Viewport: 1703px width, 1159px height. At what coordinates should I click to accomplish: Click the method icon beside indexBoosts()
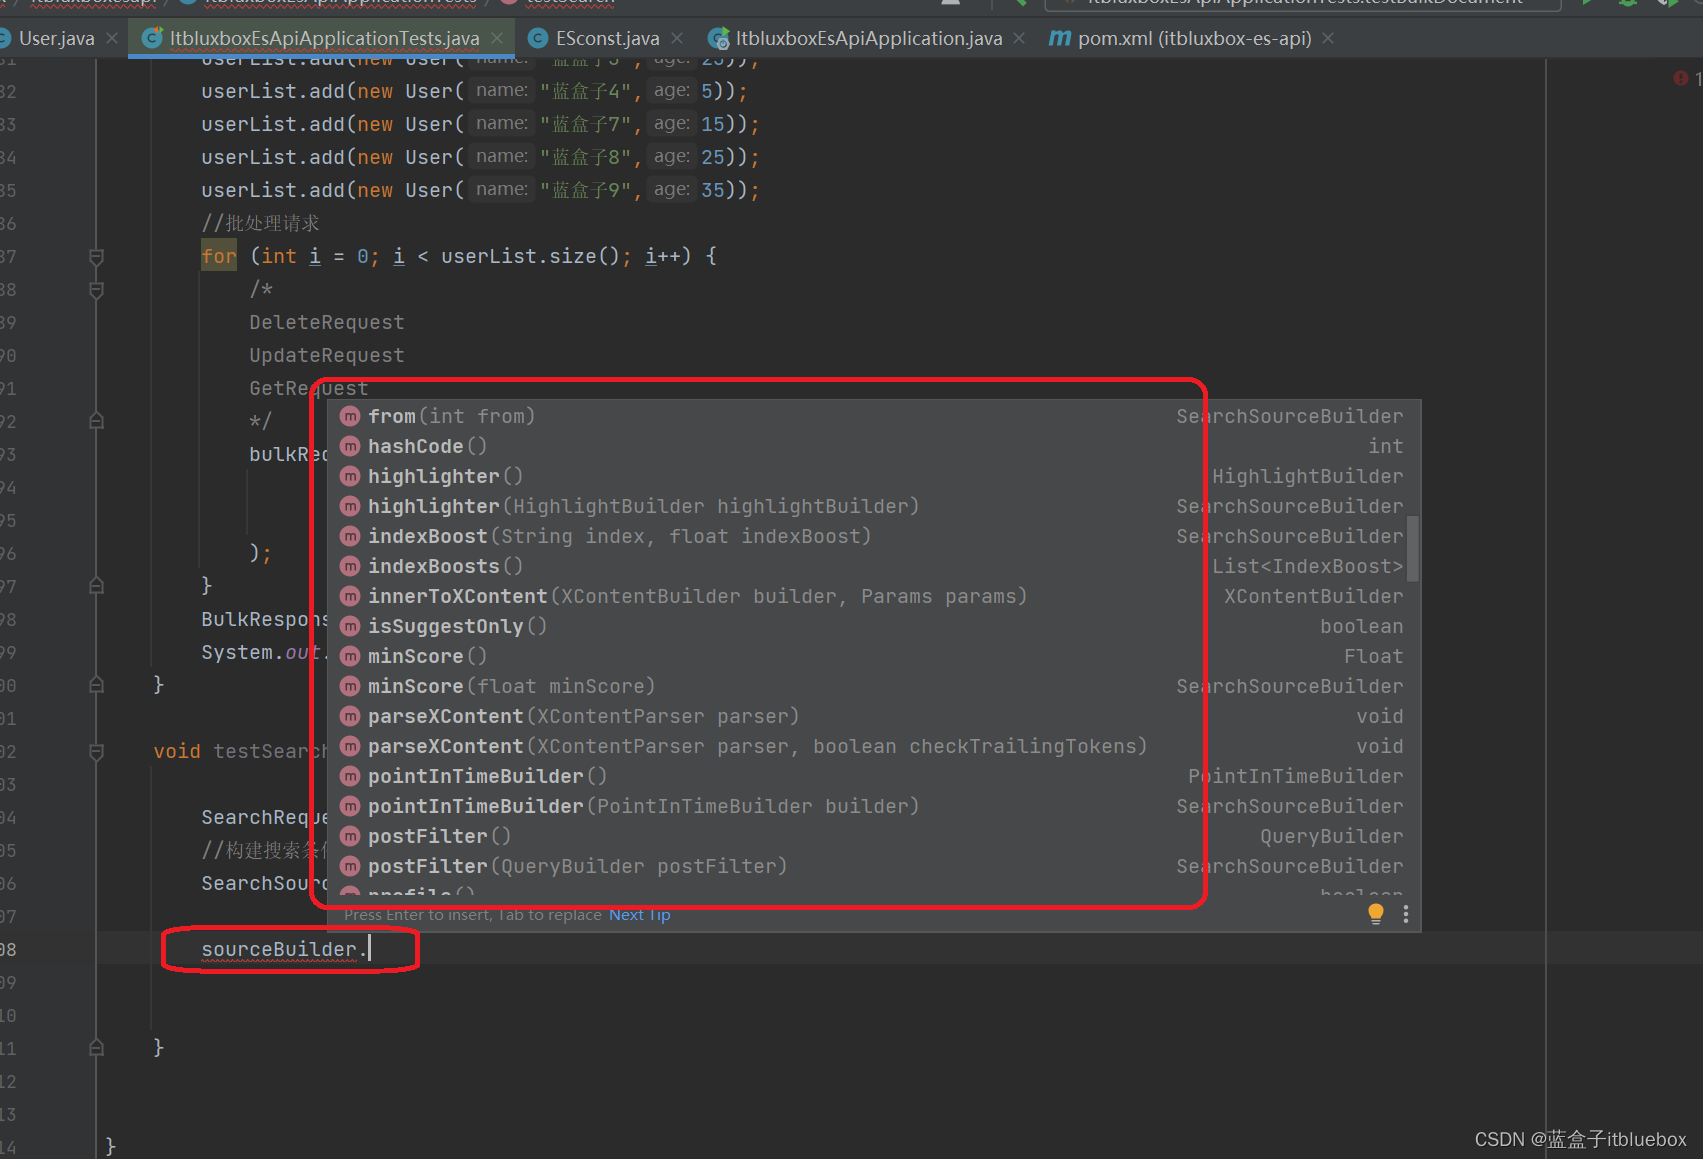(350, 566)
